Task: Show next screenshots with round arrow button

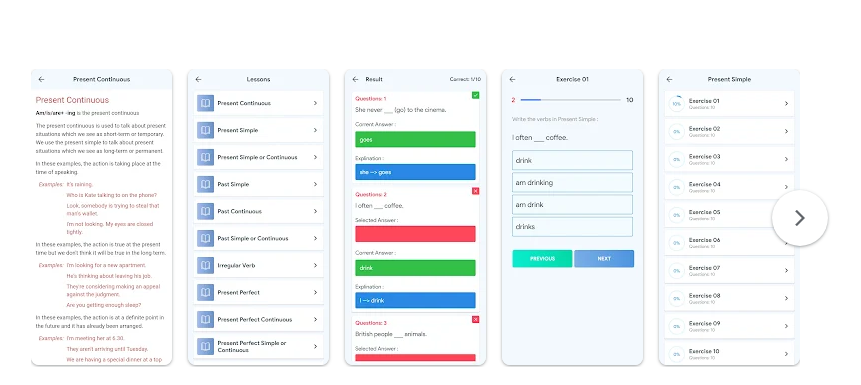Action: click(800, 218)
